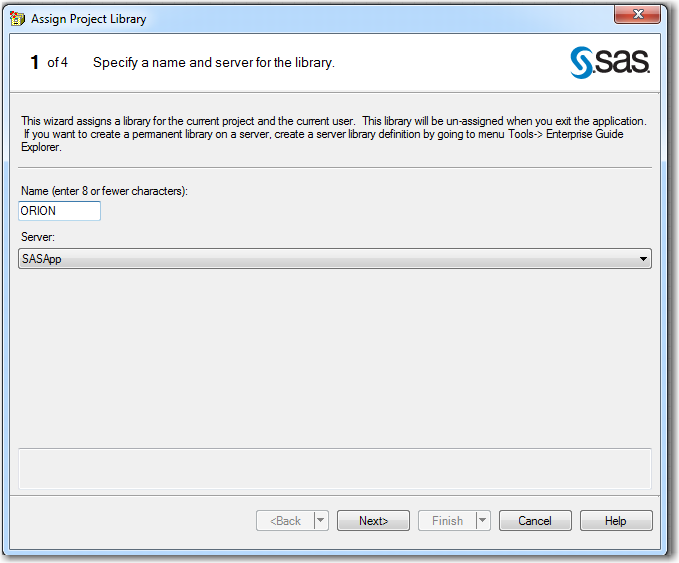Viewport: 679px width, 563px height.
Task: Click the disabled Back button
Action: click(x=285, y=521)
